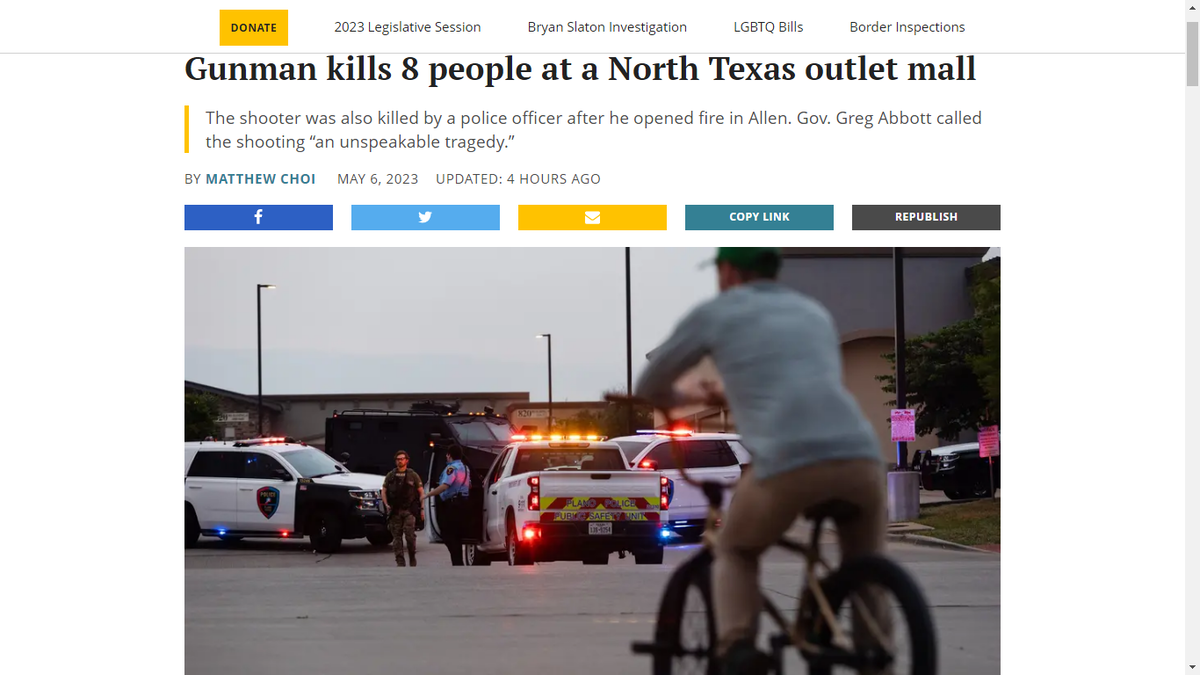Click the article photo of police vehicles
1200x675 pixels.
pos(592,461)
